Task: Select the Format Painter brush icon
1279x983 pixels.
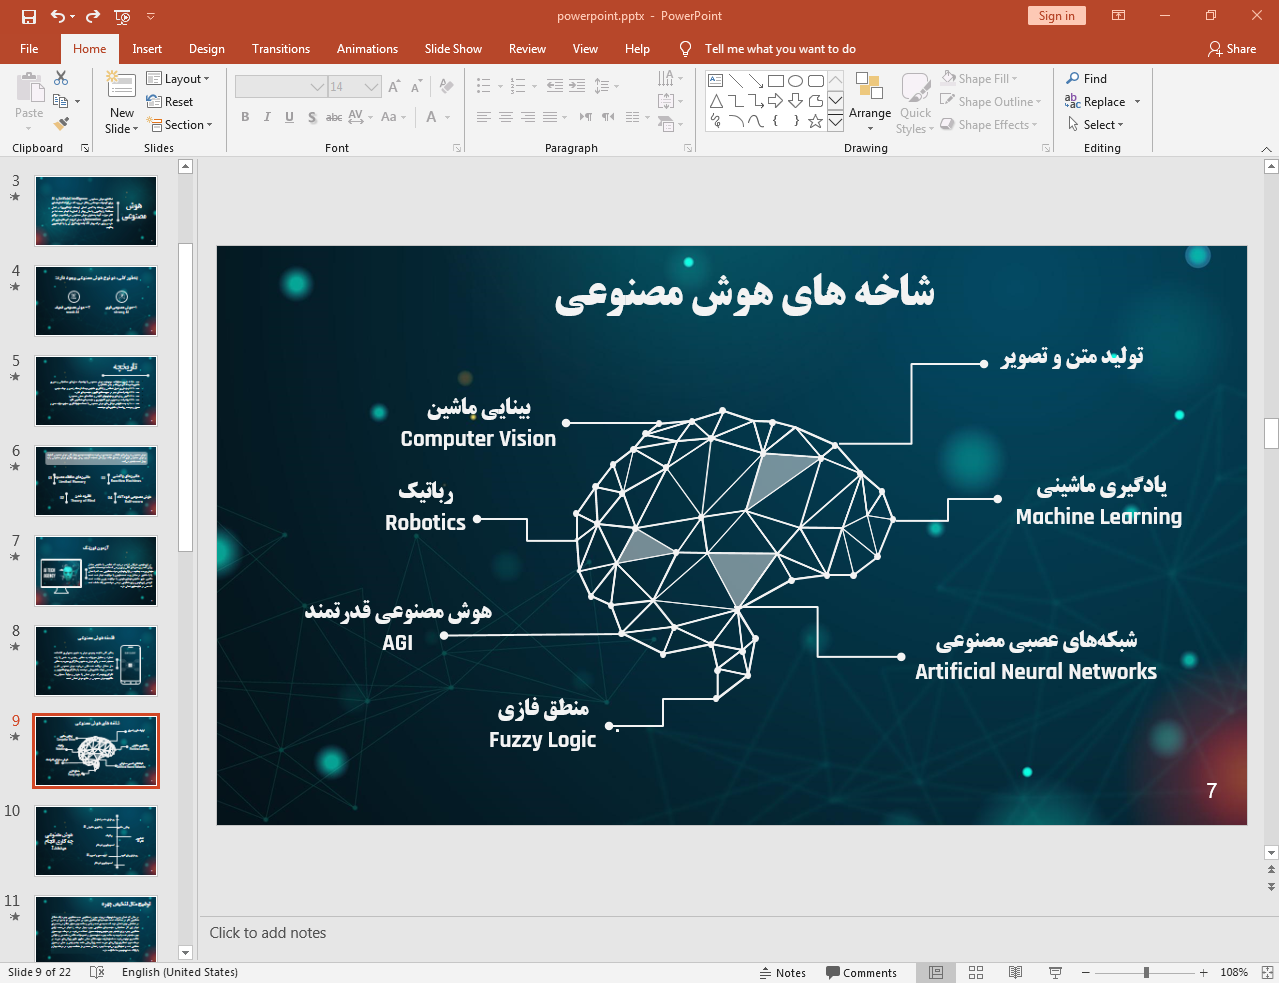Action: click(x=61, y=124)
